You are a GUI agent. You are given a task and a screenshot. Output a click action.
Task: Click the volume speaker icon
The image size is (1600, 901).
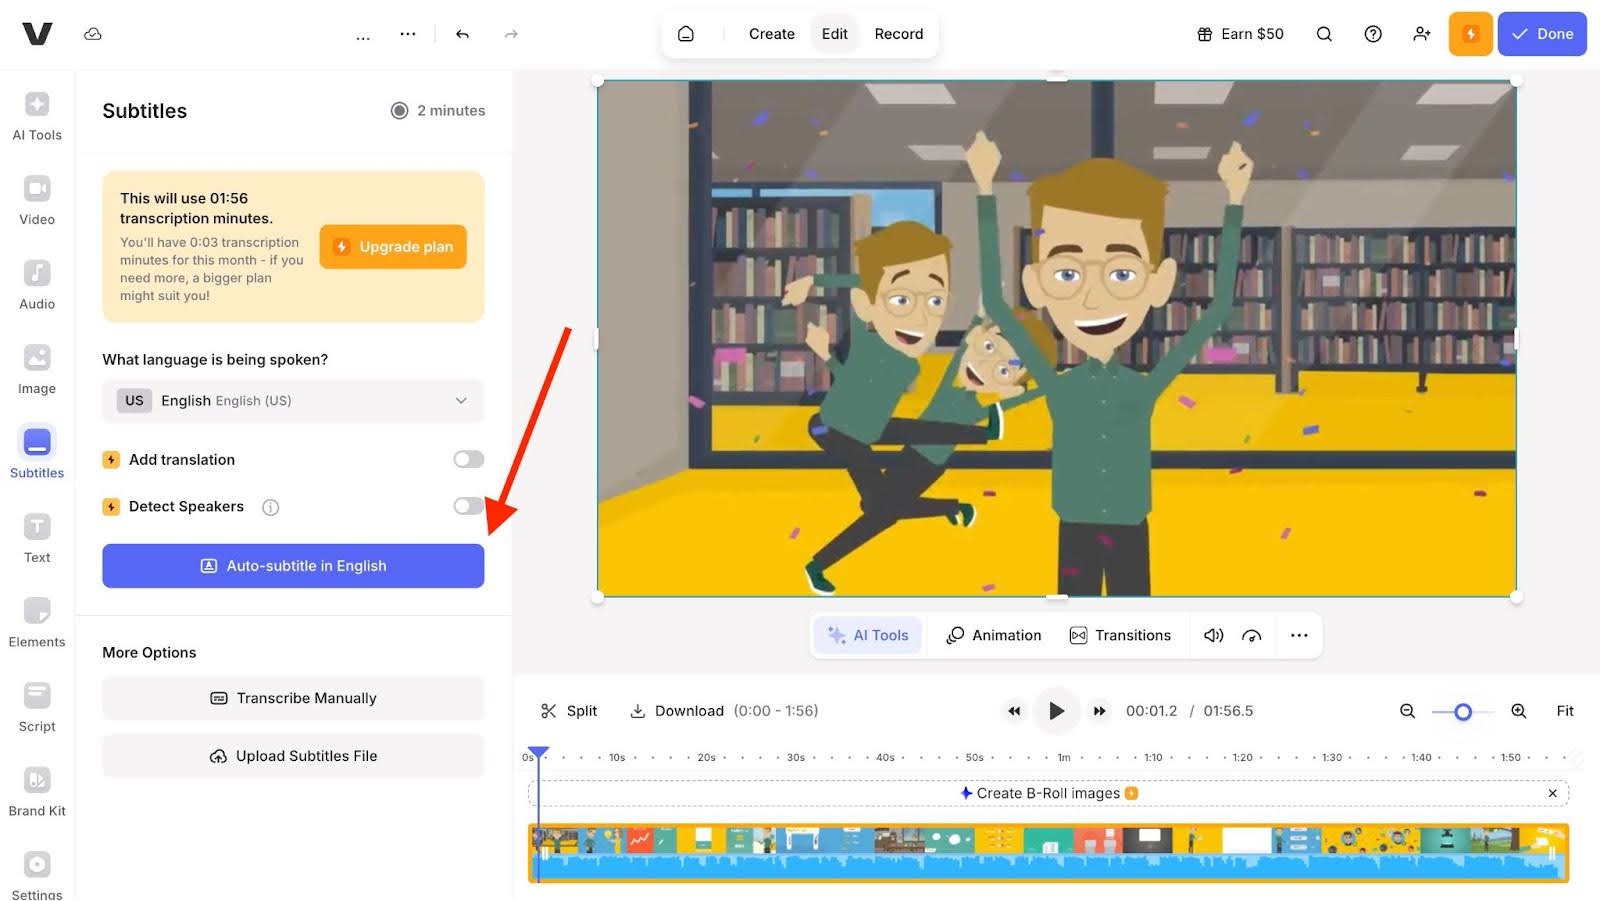coord(1213,636)
